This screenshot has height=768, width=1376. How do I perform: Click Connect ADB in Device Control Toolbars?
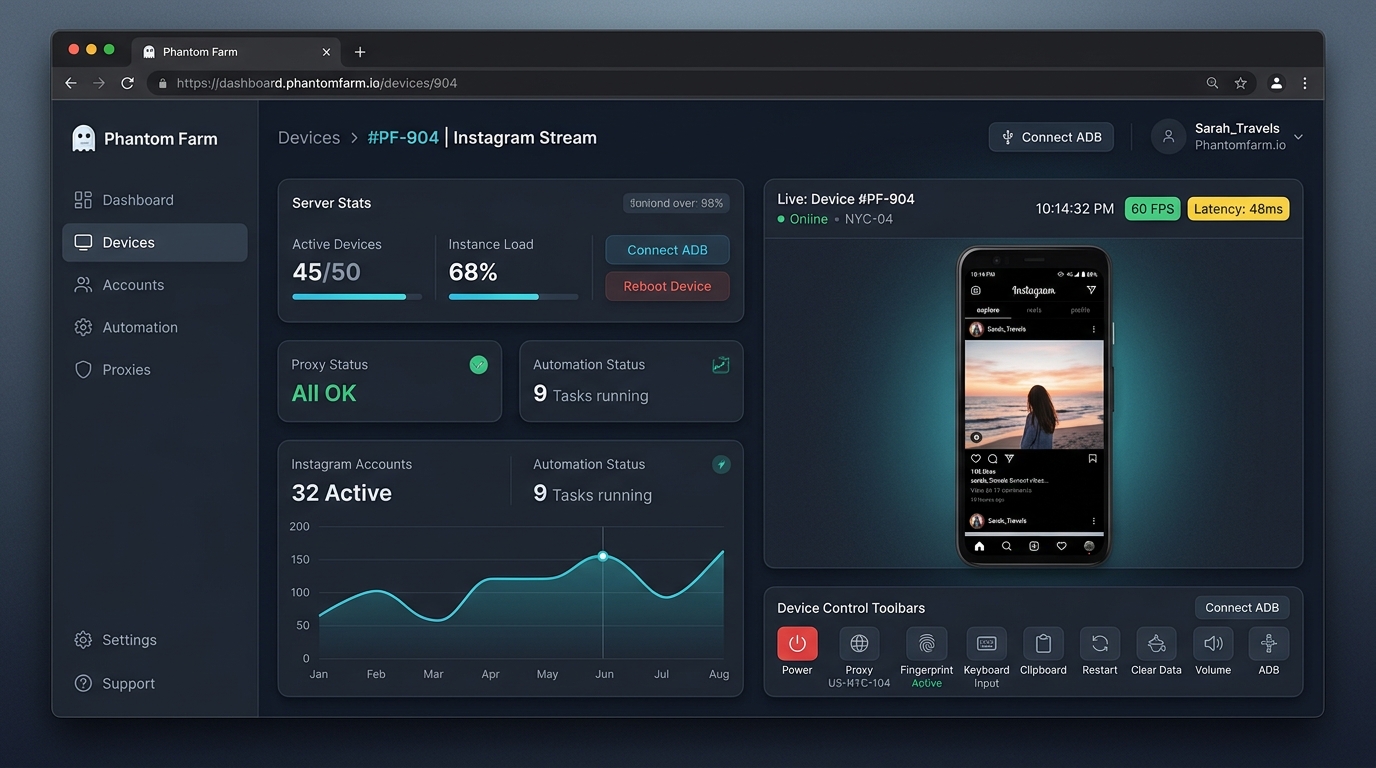click(x=1242, y=607)
